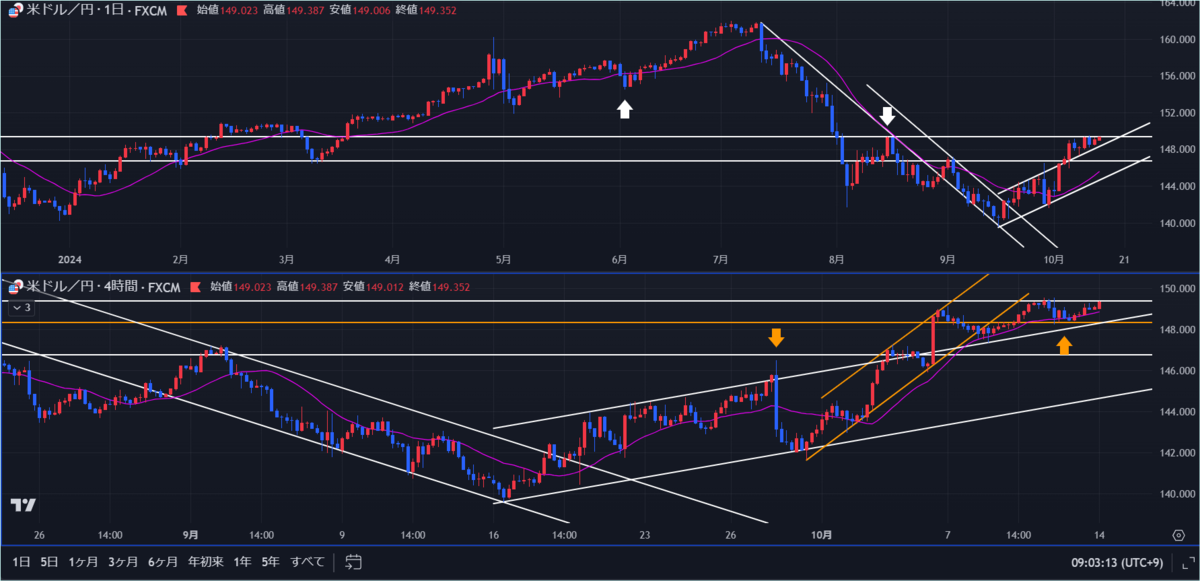The image size is (1200, 581).
Task: Select the orange horizontal price line
Action: point(500,323)
